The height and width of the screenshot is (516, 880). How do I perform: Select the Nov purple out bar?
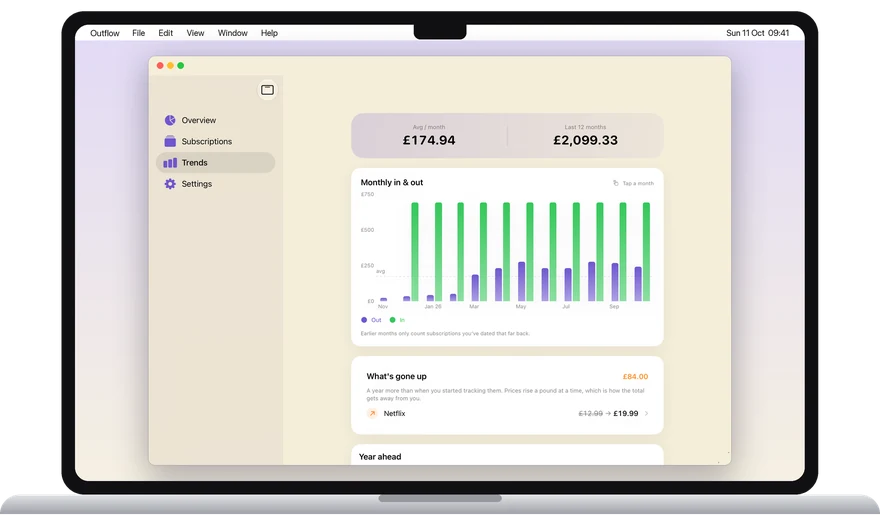coord(383,300)
